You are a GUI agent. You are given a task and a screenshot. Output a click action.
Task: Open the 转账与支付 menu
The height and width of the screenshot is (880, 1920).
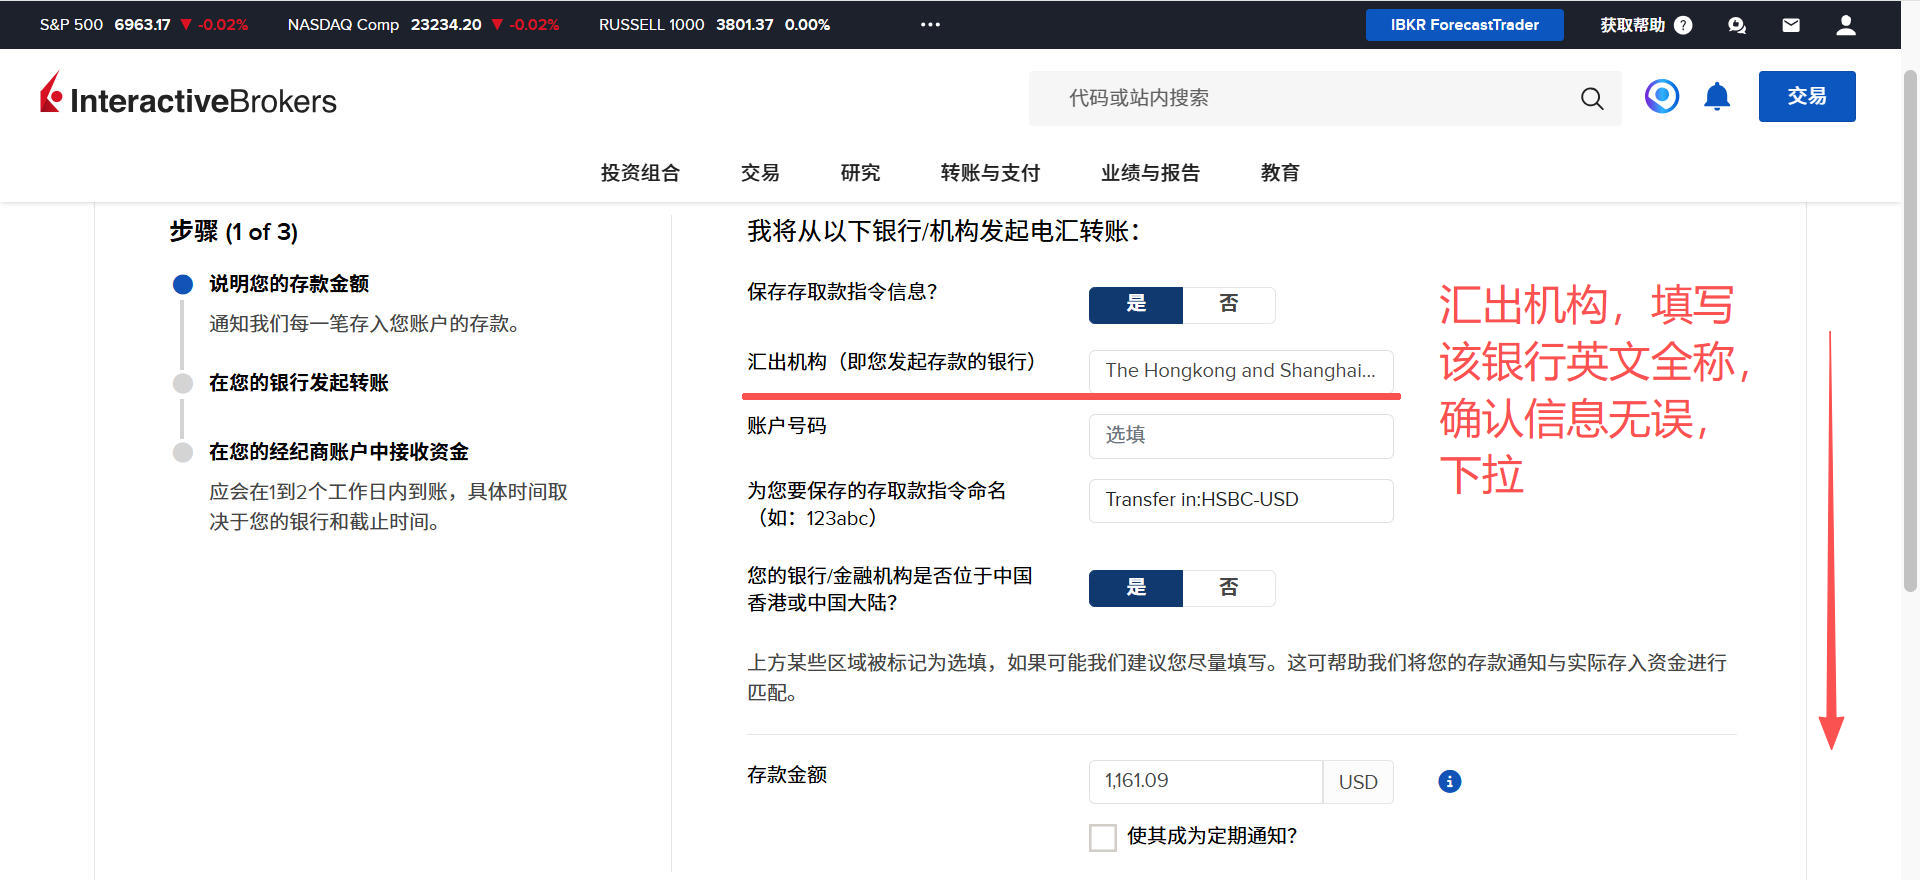tap(990, 173)
